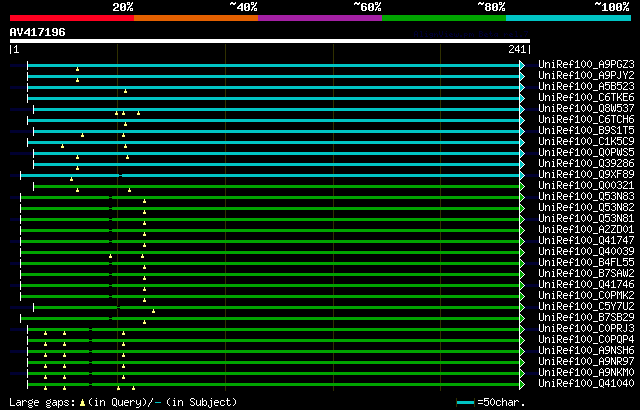Click the purple ~60% identity legend segment
The image size is (640, 410).
[320, 18]
